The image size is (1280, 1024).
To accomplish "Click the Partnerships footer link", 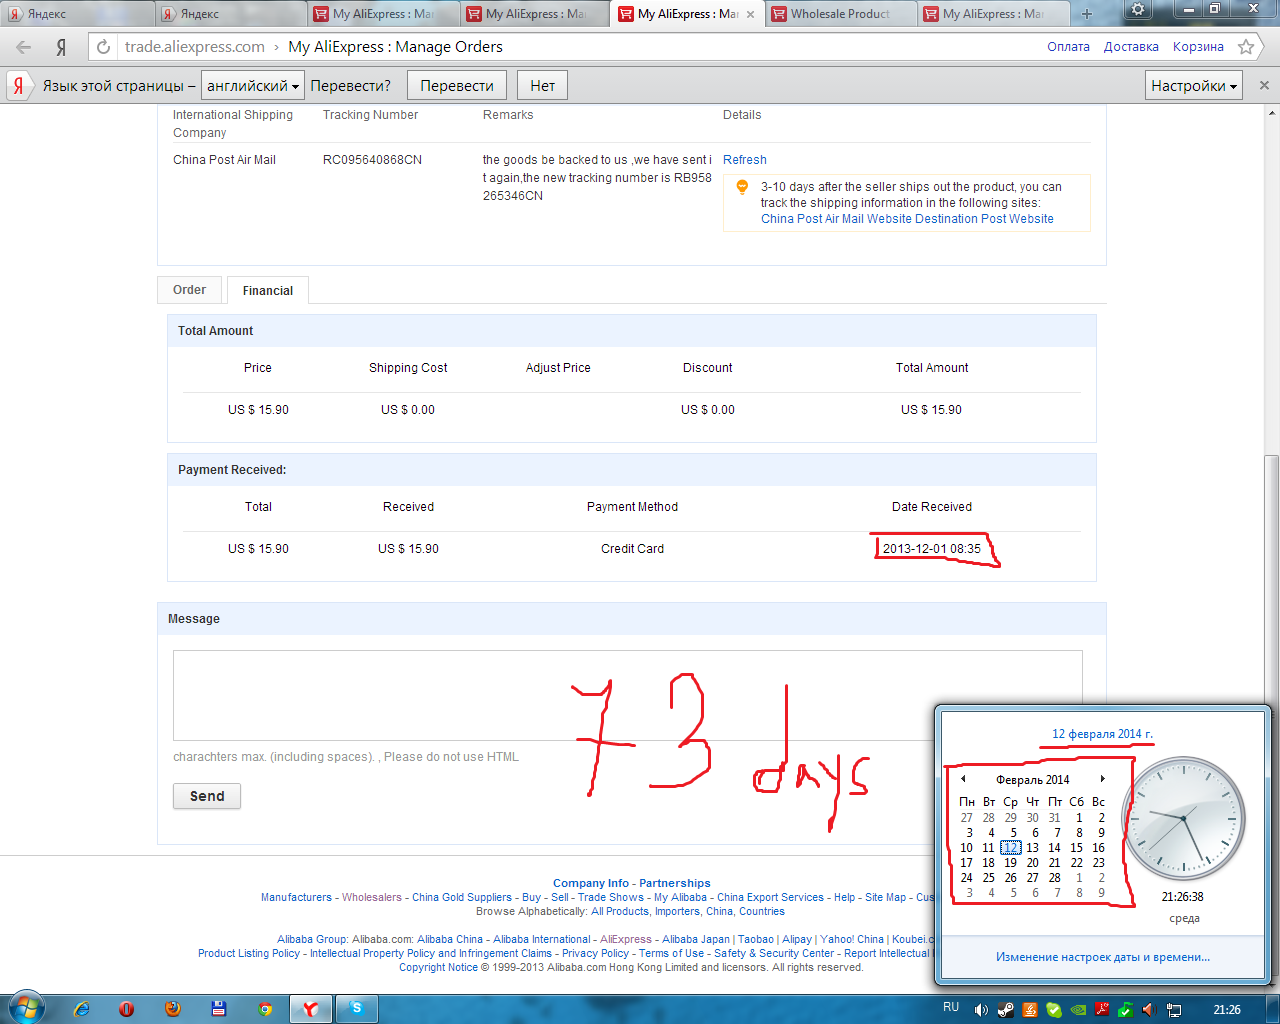I will pyautogui.click(x=675, y=883).
